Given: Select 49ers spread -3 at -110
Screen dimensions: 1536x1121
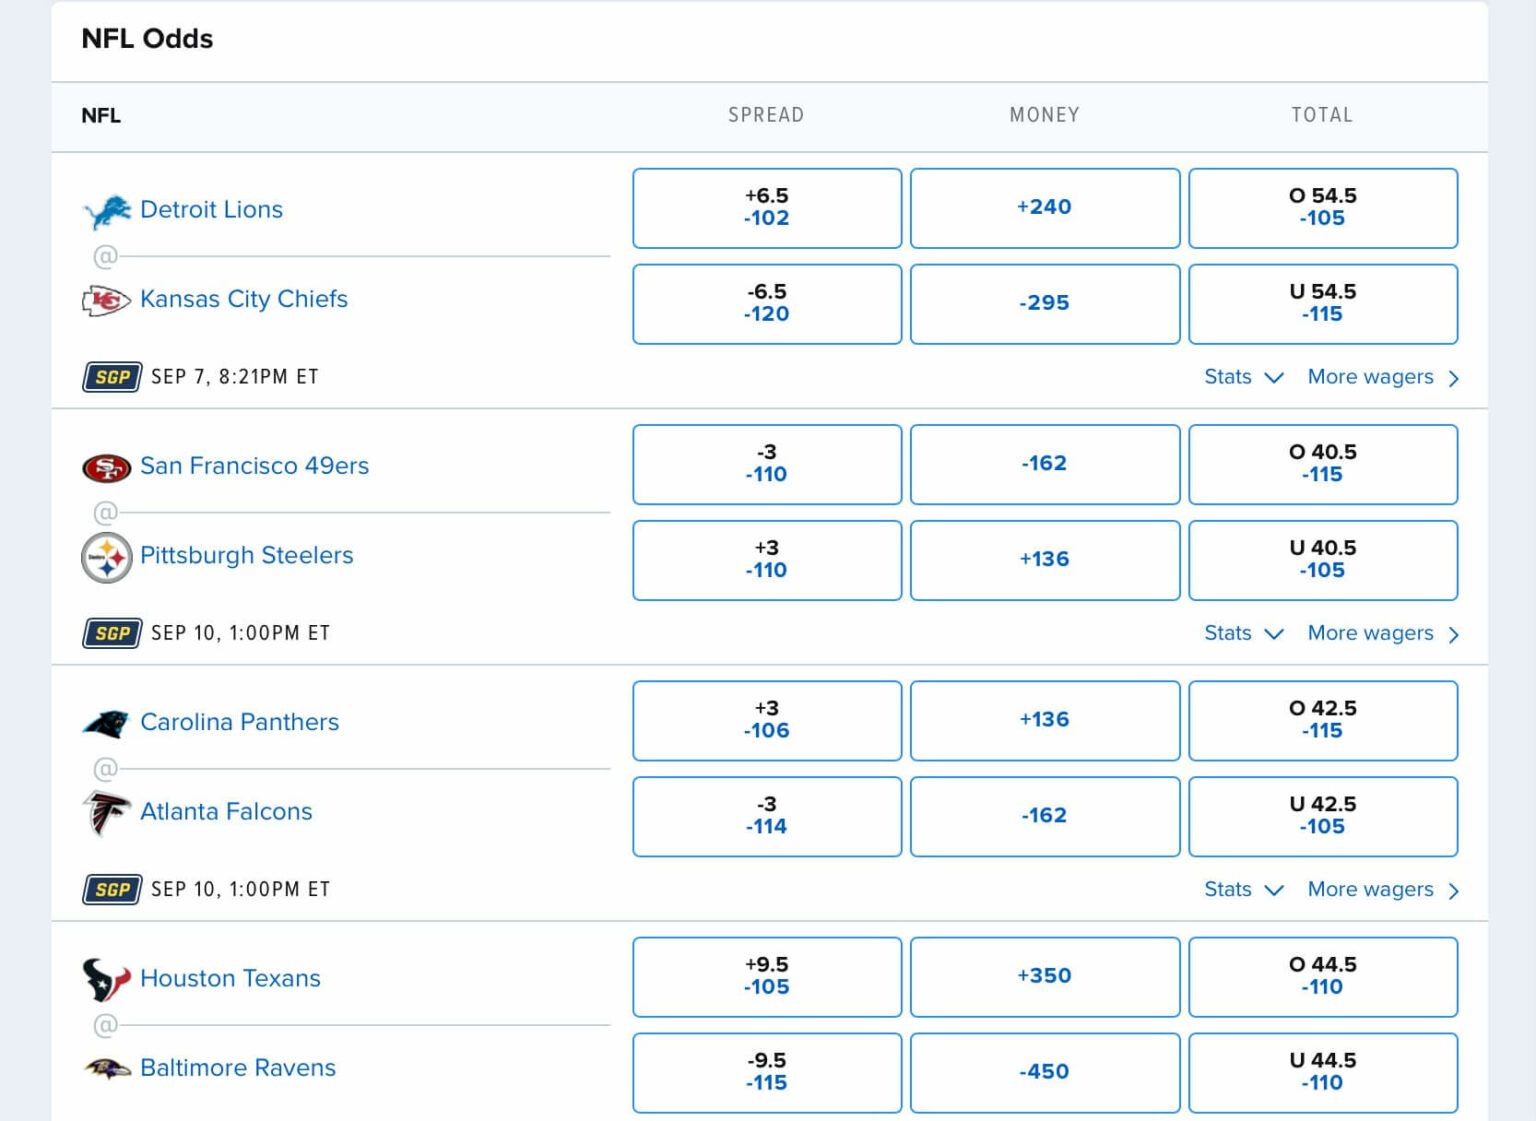Looking at the screenshot, I should [767, 464].
